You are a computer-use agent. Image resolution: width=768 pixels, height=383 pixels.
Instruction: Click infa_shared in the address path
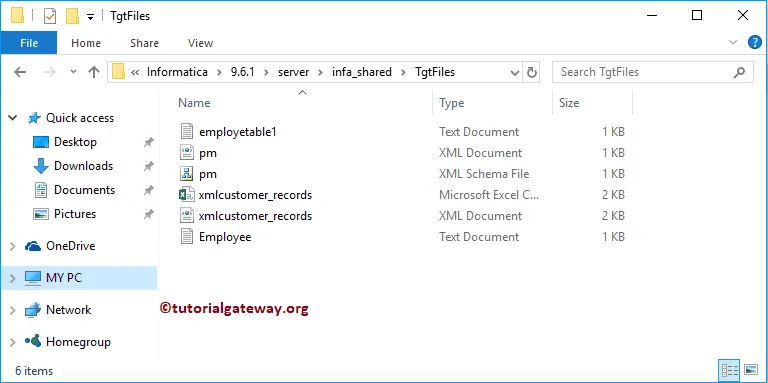click(362, 72)
